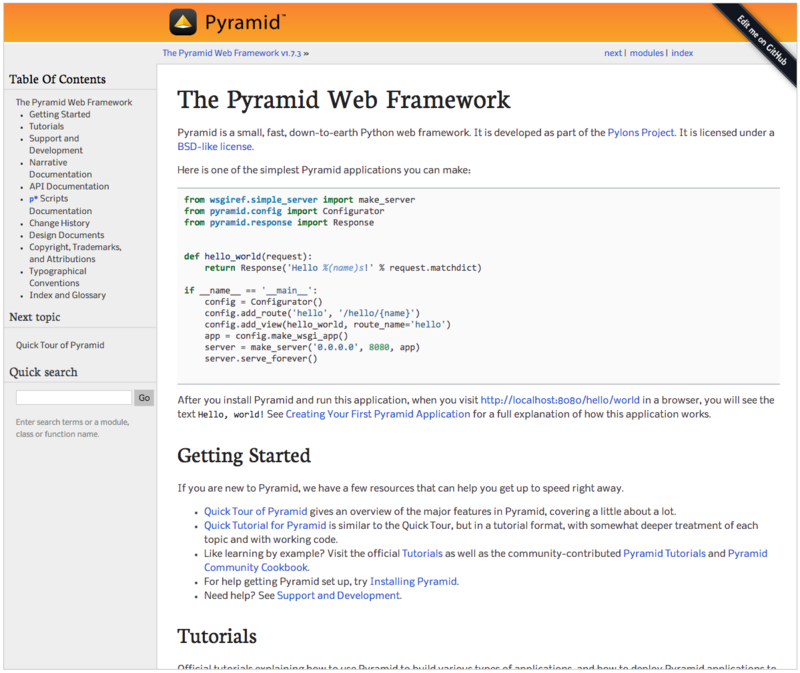
Task: Focus the Quick search input field
Action: pyautogui.click(x=74, y=397)
